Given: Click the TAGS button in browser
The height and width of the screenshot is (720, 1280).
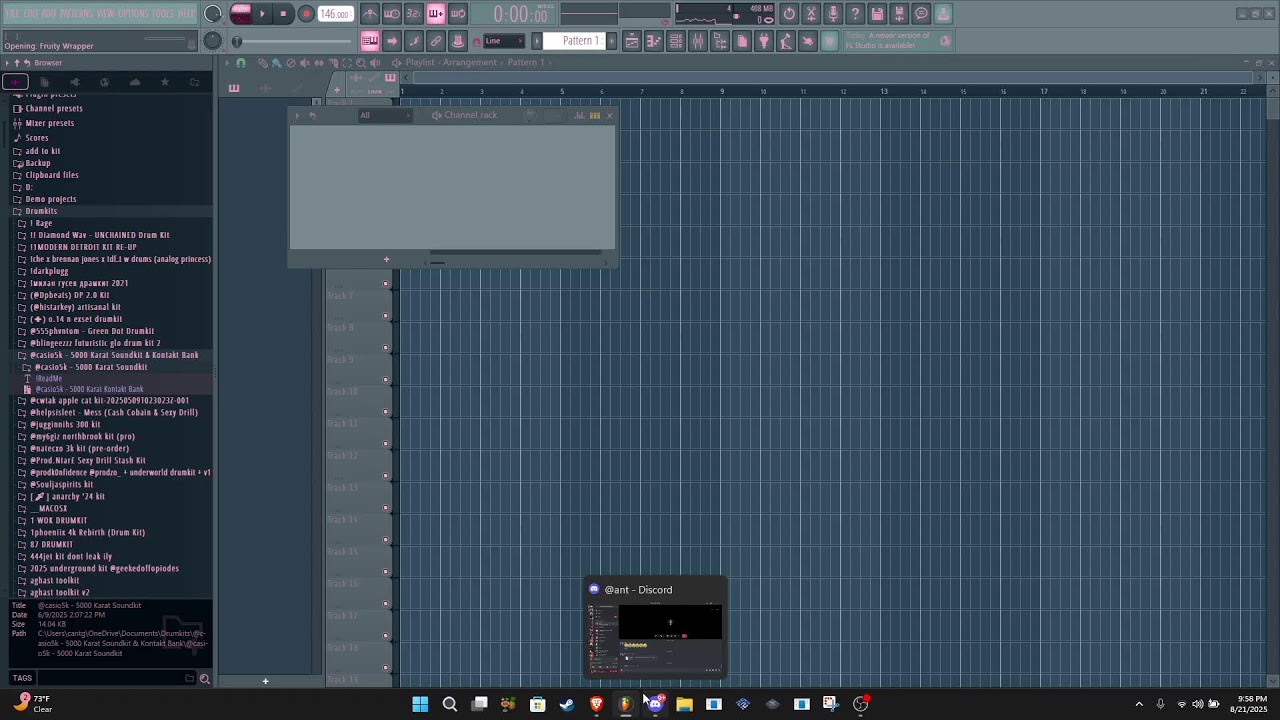Looking at the screenshot, I should click(22, 678).
